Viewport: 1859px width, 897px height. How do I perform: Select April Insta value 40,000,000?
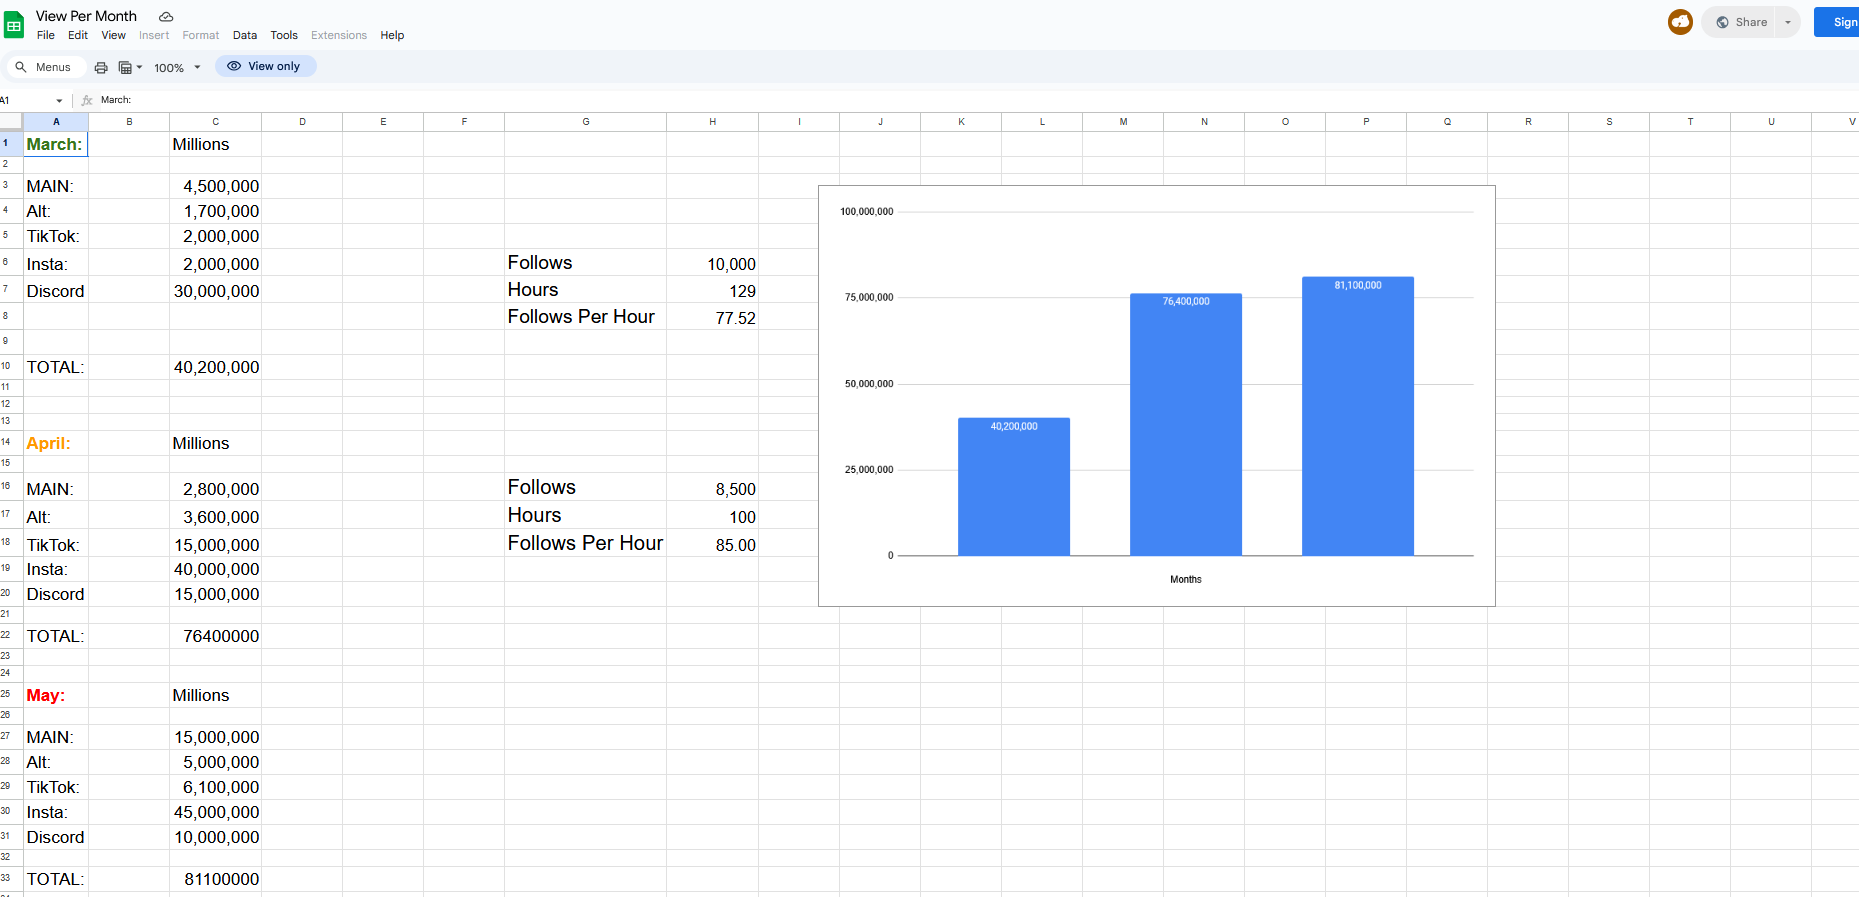[x=216, y=569]
